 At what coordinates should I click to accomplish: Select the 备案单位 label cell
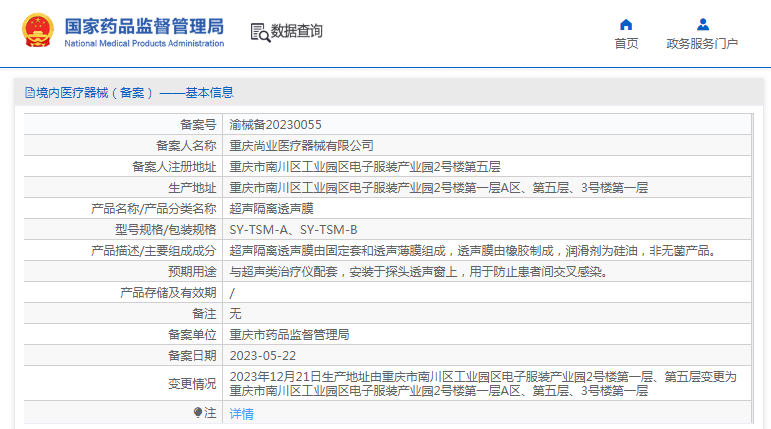click(123, 335)
